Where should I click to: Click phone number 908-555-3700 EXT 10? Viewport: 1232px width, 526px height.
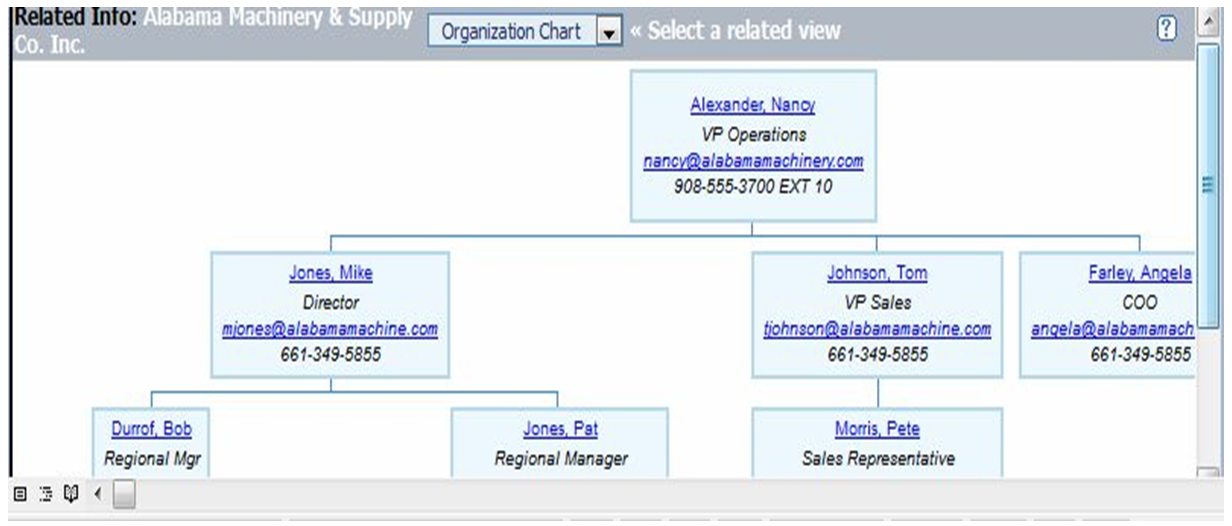(753, 187)
